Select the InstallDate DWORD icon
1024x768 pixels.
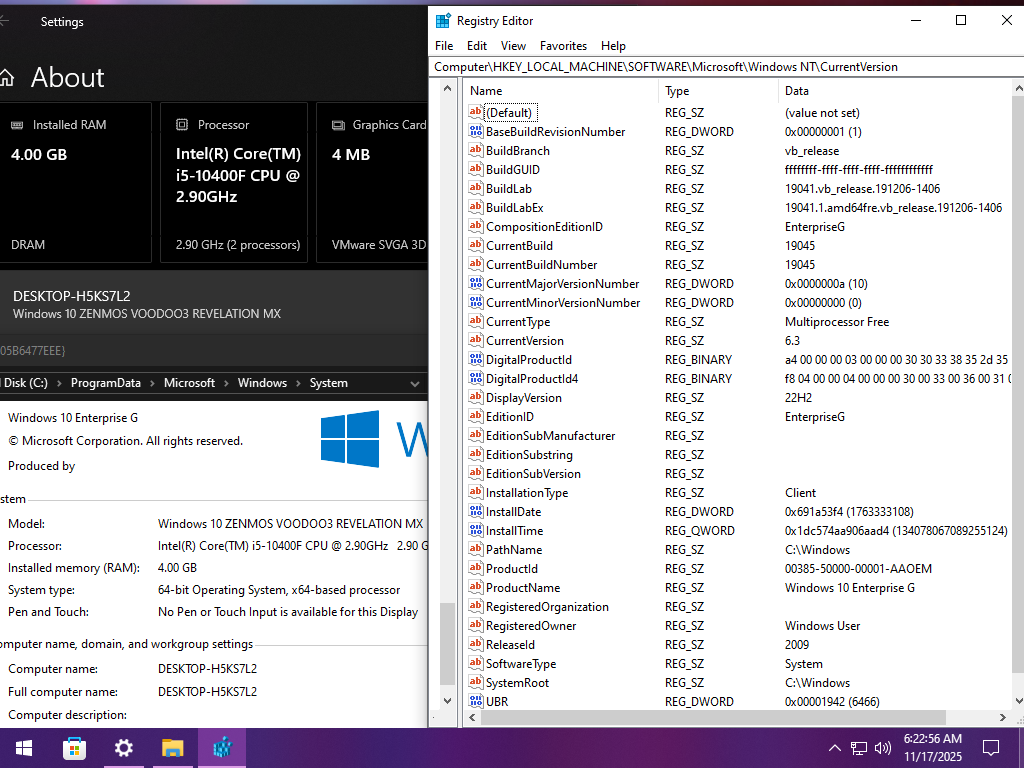click(x=475, y=511)
